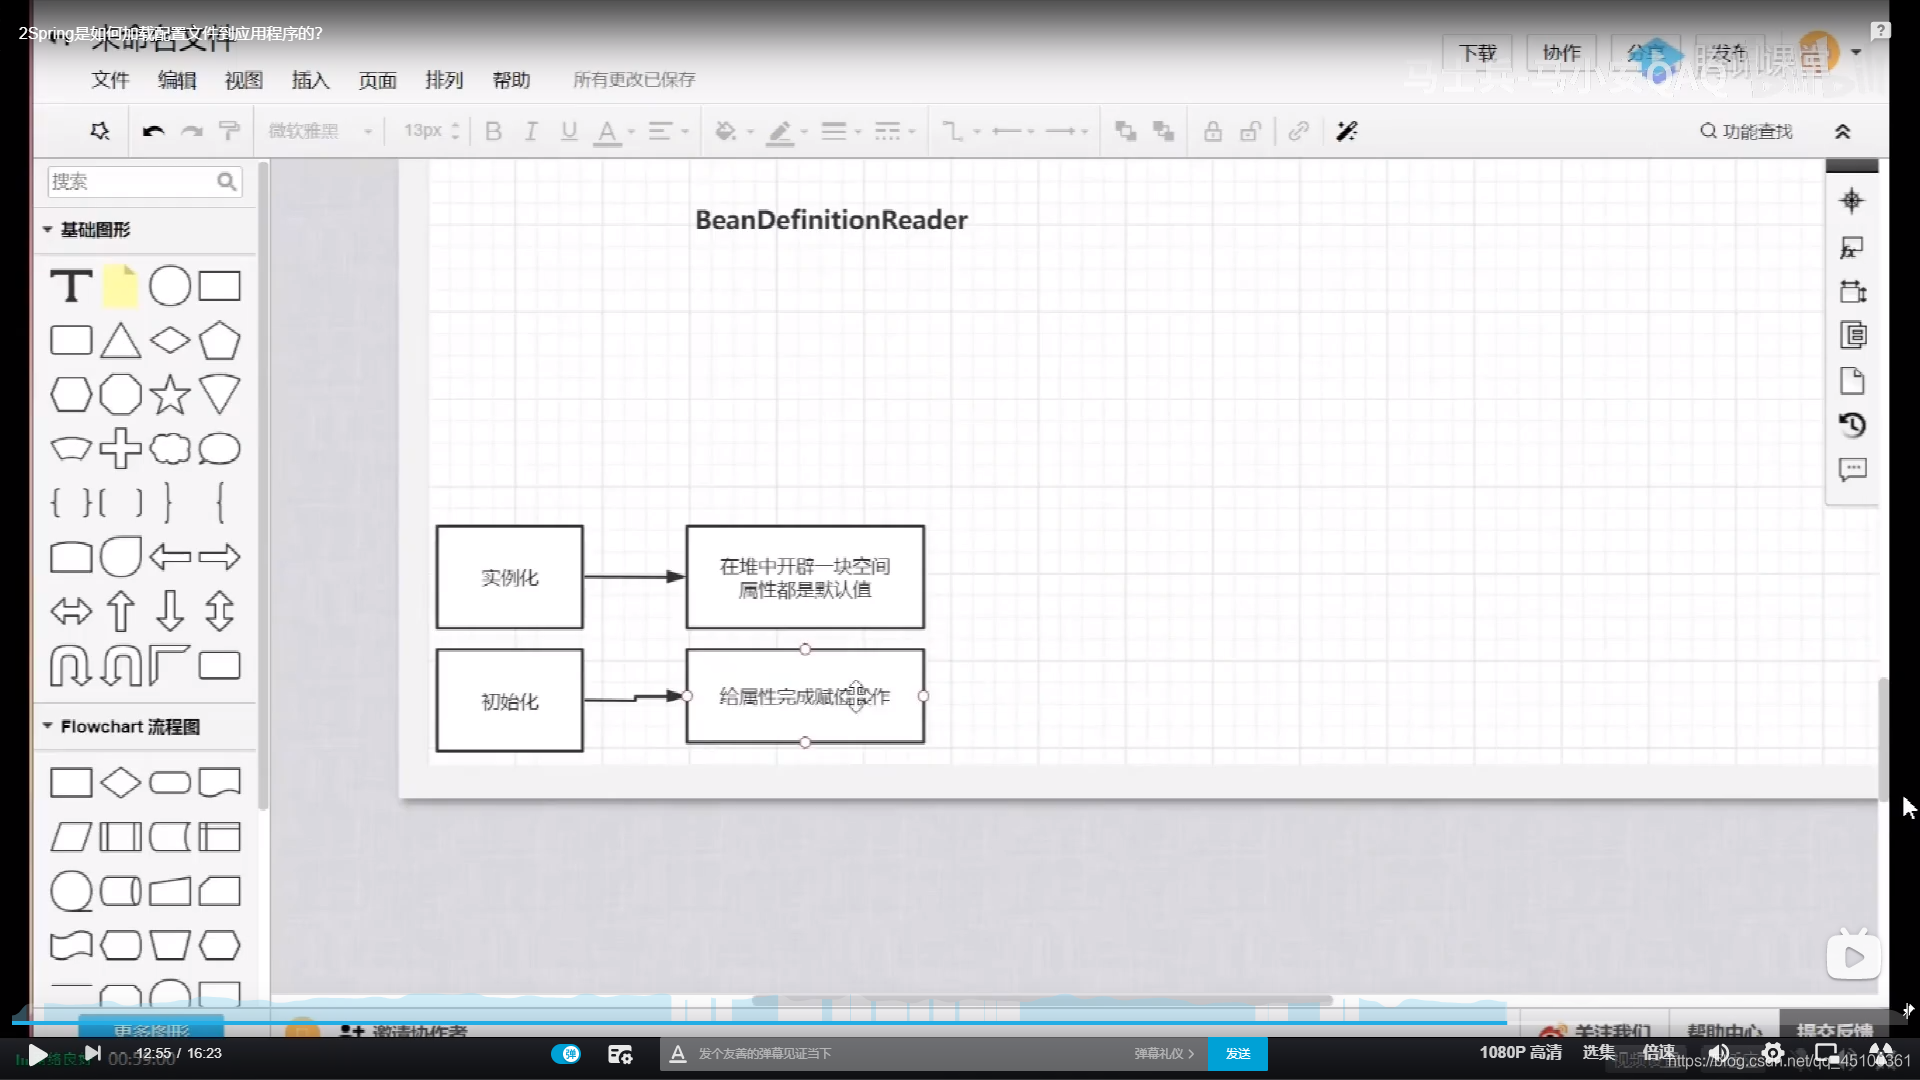Click the video play button

point(37,1054)
